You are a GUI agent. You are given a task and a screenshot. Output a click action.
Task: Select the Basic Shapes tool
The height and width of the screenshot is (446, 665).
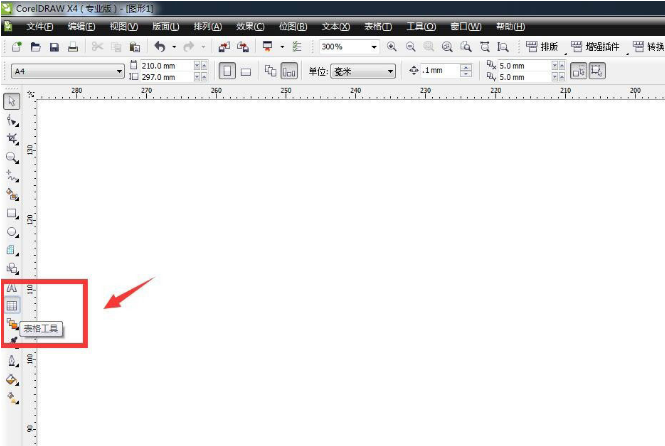coord(12,268)
